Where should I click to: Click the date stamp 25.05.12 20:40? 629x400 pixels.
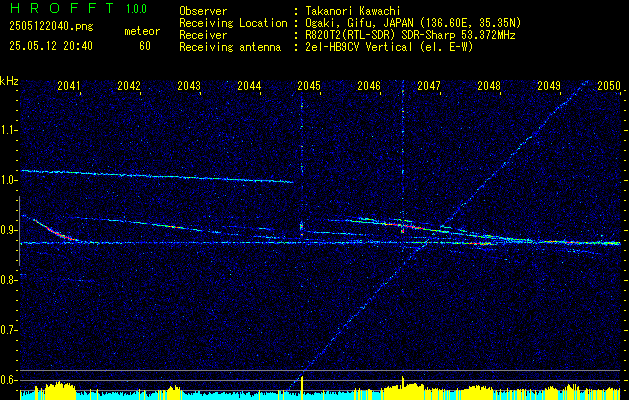point(51,46)
